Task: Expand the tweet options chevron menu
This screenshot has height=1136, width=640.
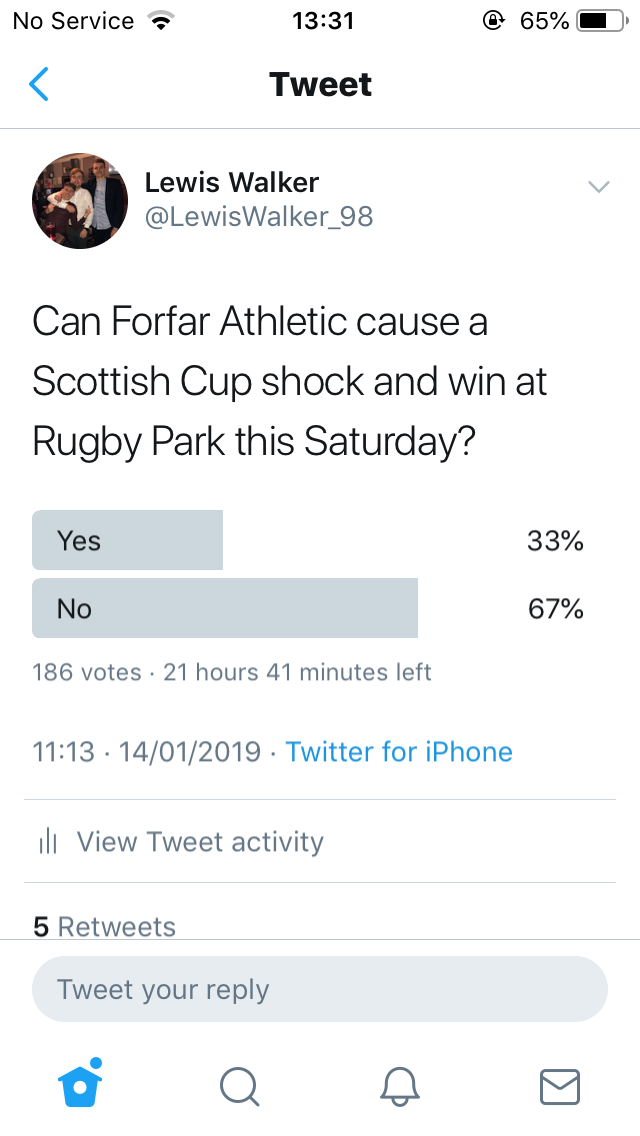Action: [x=598, y=187]
